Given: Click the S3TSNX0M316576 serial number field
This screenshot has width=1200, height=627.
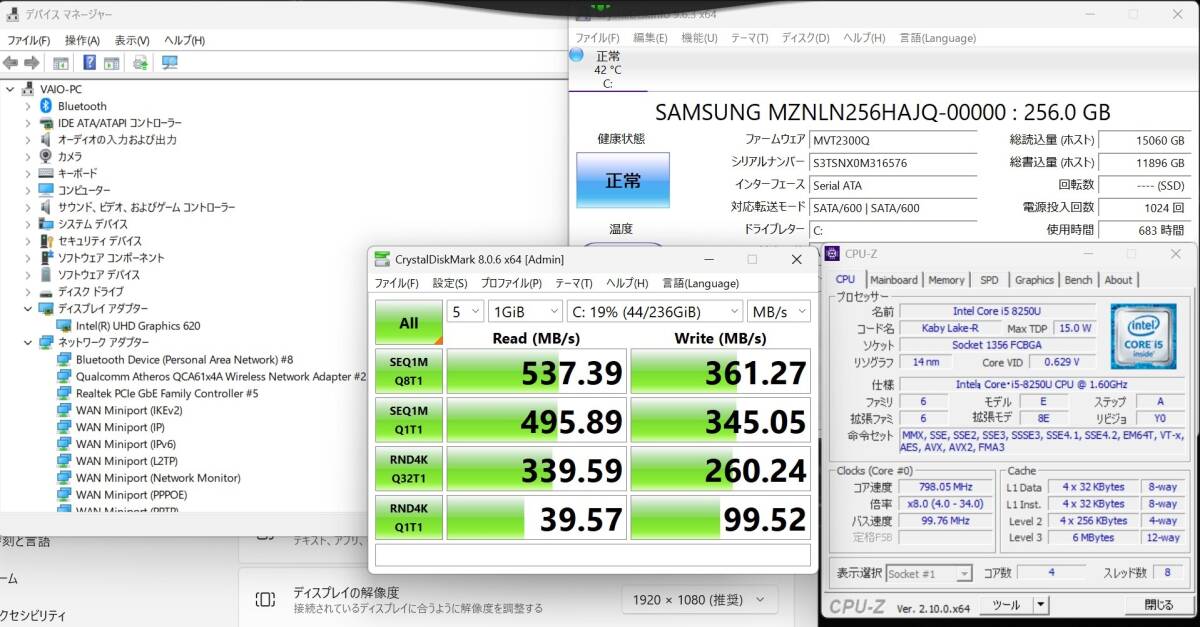Looking at the screenshot, I should (893, 162).
